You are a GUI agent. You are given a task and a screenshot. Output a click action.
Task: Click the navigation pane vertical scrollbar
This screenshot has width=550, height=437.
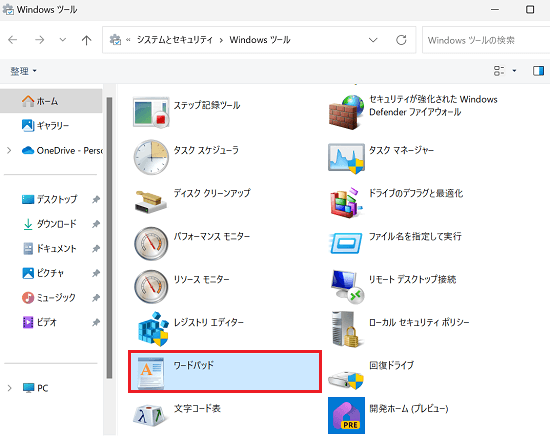109,238
